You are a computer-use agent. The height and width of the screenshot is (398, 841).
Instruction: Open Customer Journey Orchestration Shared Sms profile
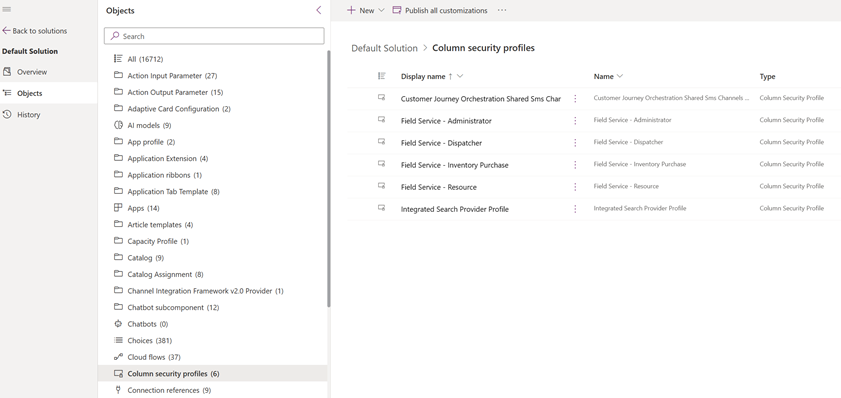pyautogui.click(x=481, y=99)
